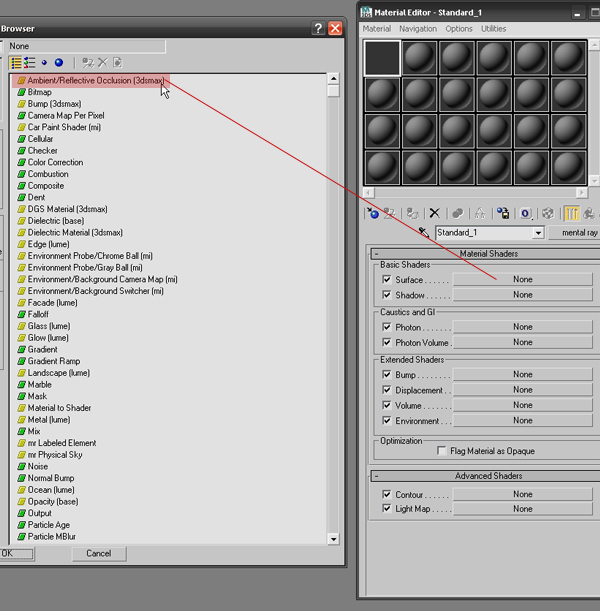Click the Material Effects Channel icon

click(x=525, y=213)
